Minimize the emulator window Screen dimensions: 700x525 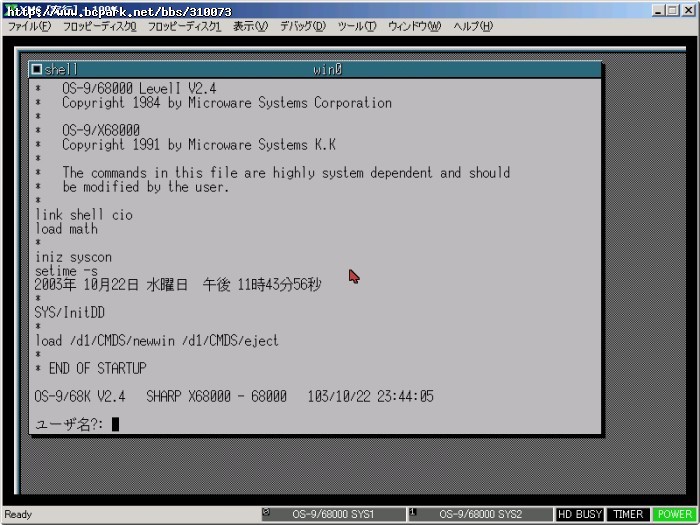[x=658, y=10]
